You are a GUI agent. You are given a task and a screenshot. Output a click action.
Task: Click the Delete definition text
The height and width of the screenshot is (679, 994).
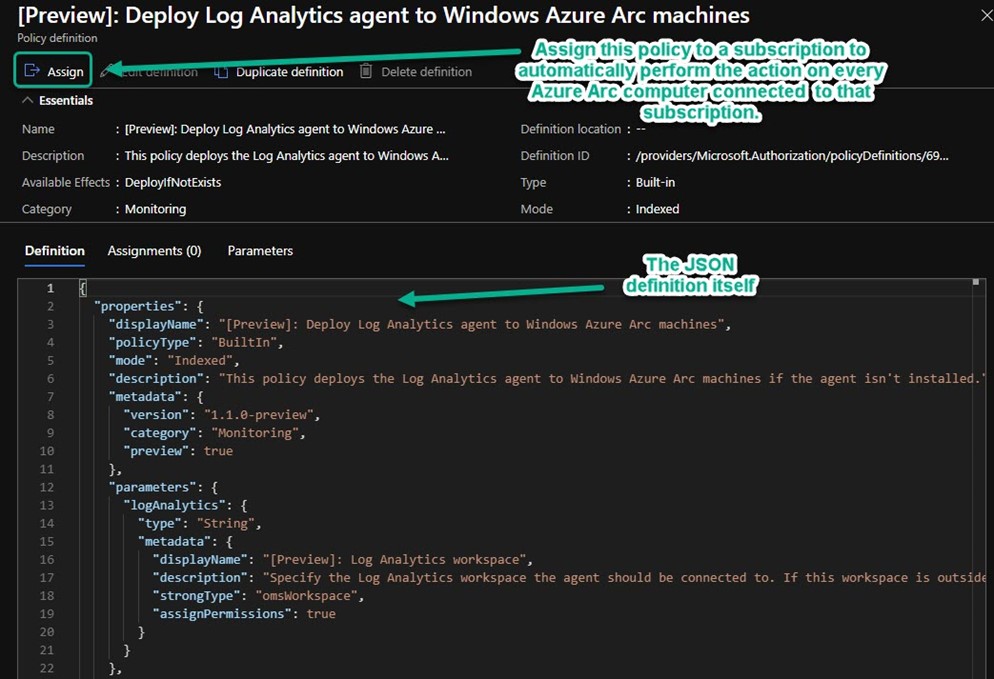[426, 71]
